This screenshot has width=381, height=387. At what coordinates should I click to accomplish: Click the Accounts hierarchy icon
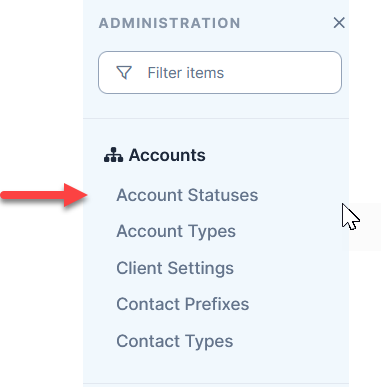coord(113,155)
